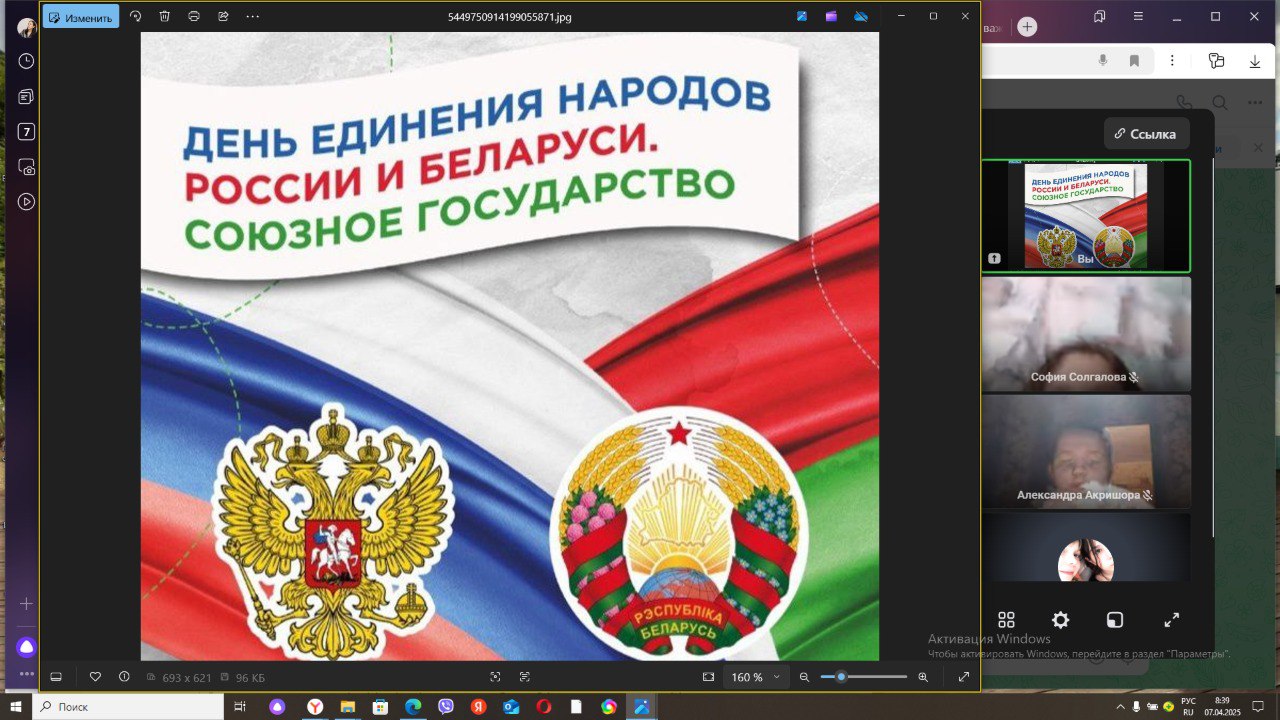The height and width of the screenshot is (720, 1280).
Task: Click the microphone voice search in address bar
Action: [1103, 61]
